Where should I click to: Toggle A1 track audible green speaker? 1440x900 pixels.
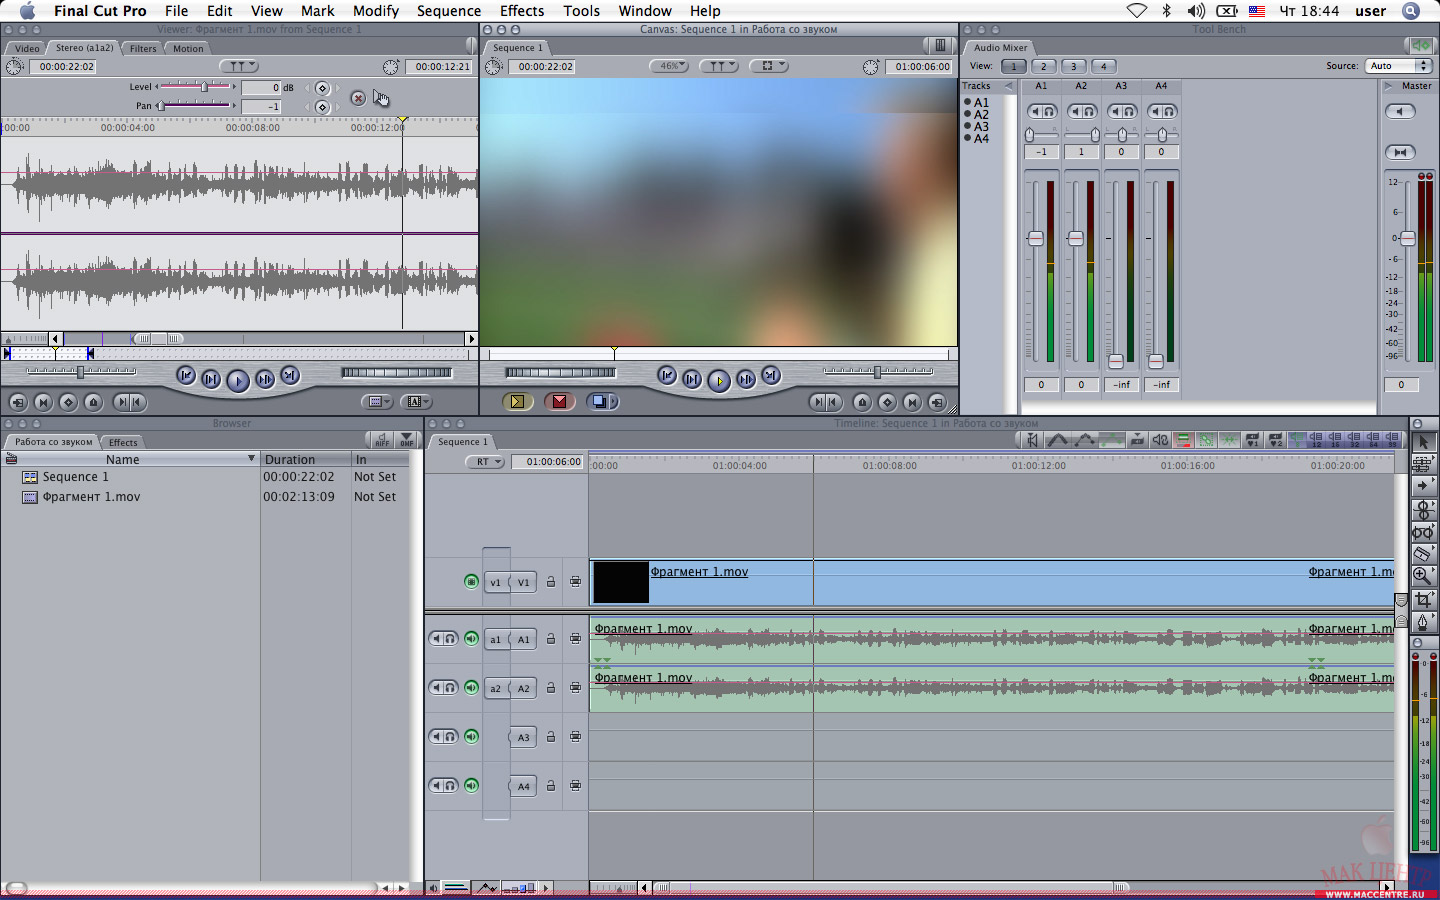tap(471, 639)
